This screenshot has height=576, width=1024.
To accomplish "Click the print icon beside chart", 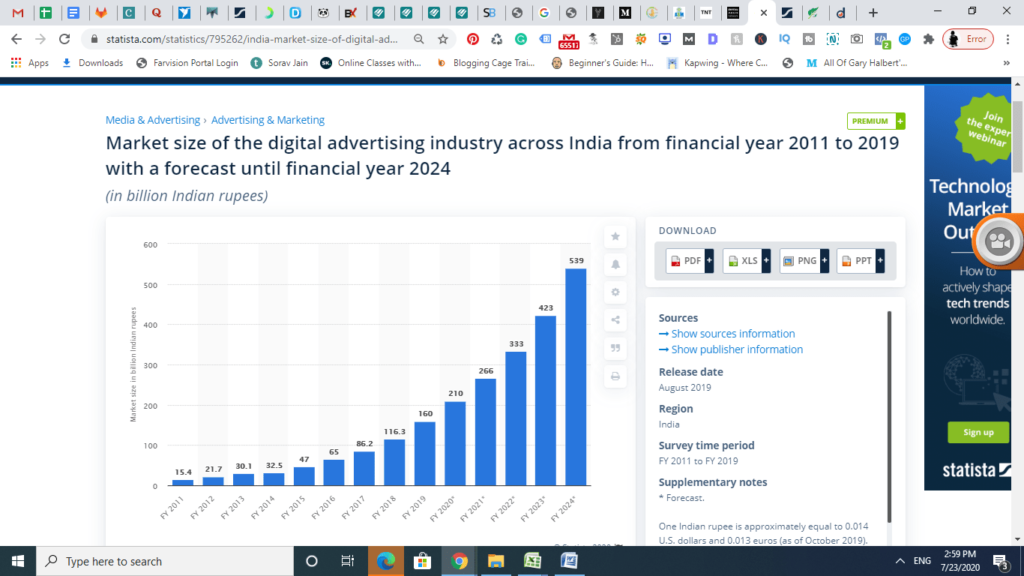I will (615, 376).
